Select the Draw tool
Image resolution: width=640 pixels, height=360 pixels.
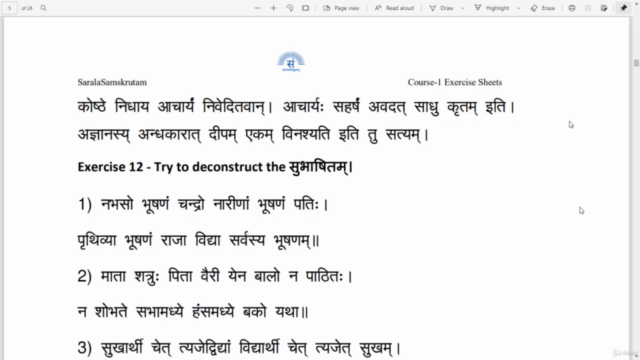[441, 8]
